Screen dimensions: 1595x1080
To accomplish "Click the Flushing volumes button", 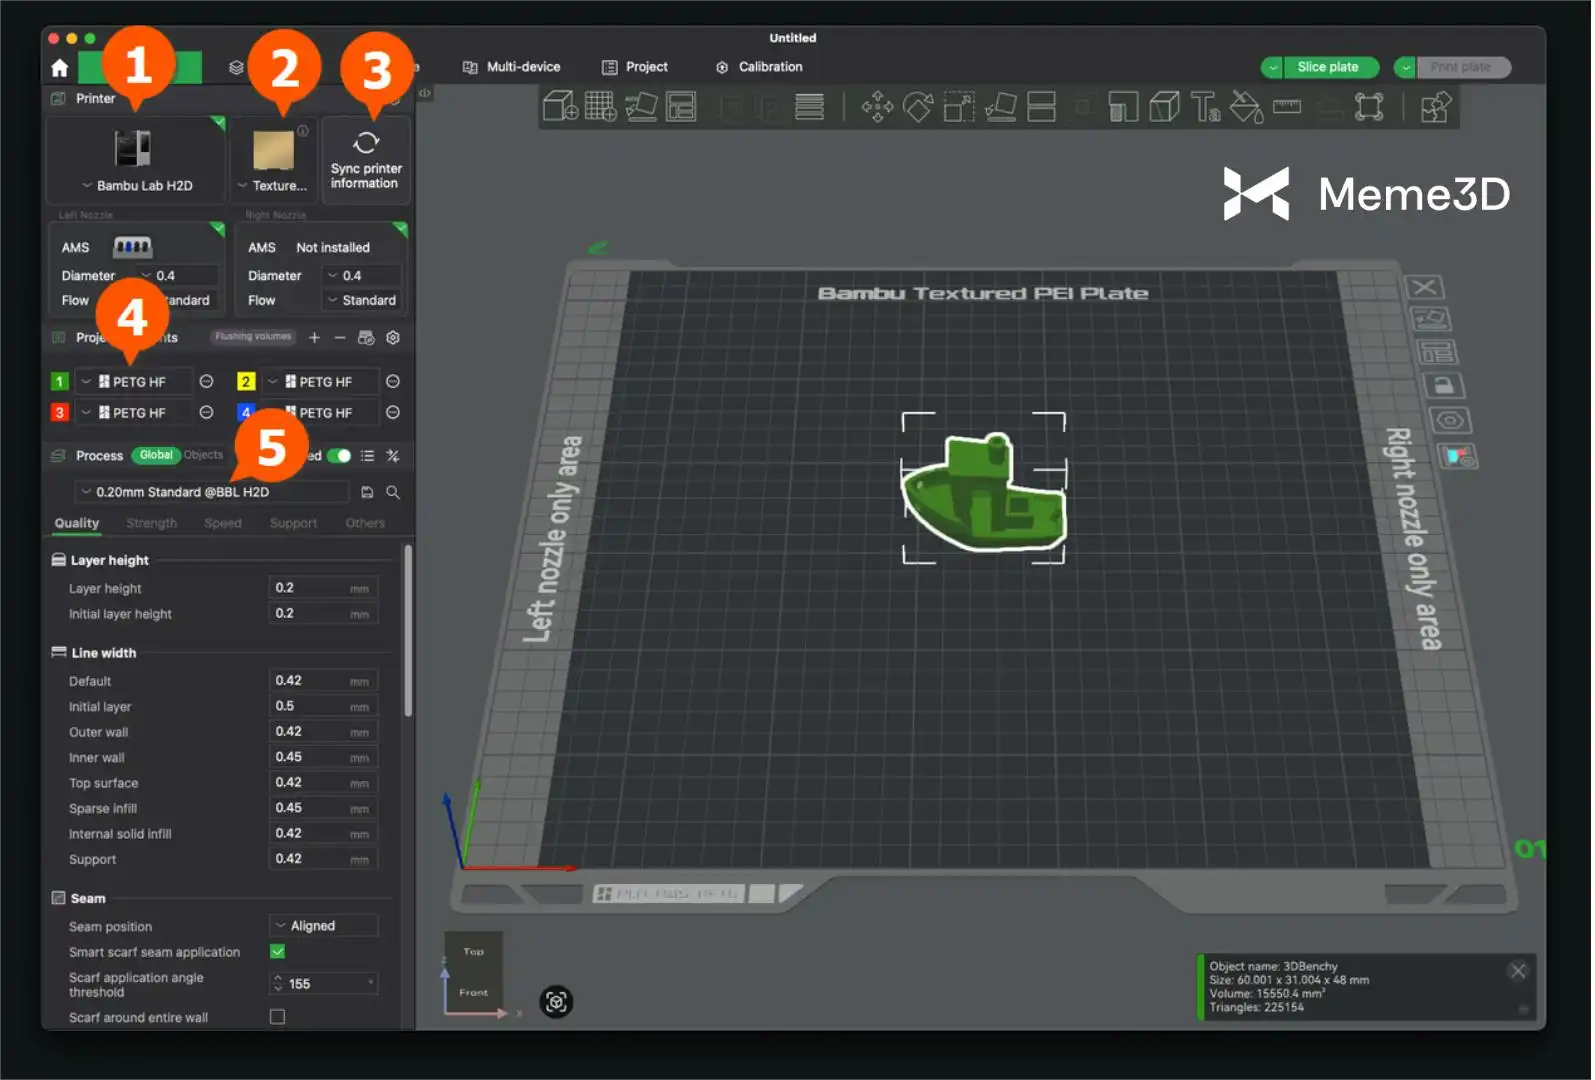I will tap(253, 337).
